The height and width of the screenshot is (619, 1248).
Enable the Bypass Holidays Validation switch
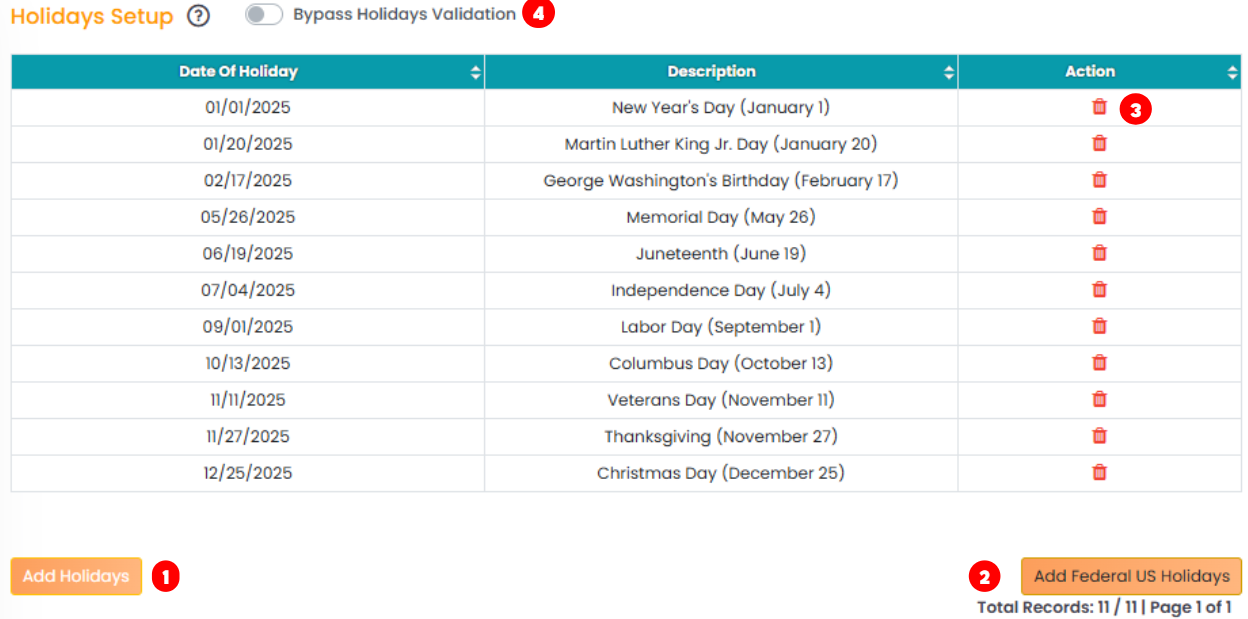tap(264, 15)
